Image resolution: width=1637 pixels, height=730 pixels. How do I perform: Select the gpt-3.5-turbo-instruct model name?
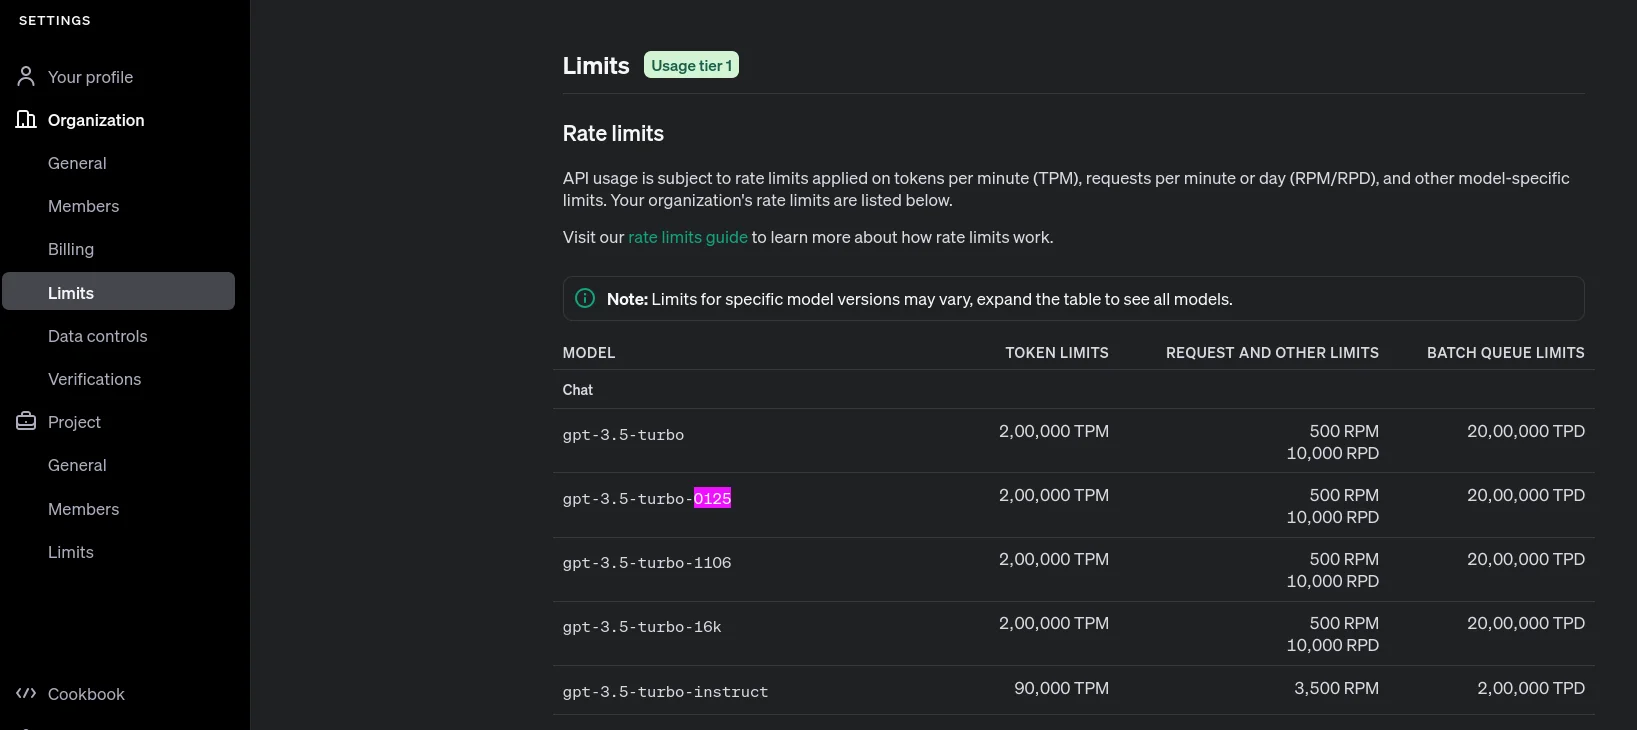click(665, 692)
